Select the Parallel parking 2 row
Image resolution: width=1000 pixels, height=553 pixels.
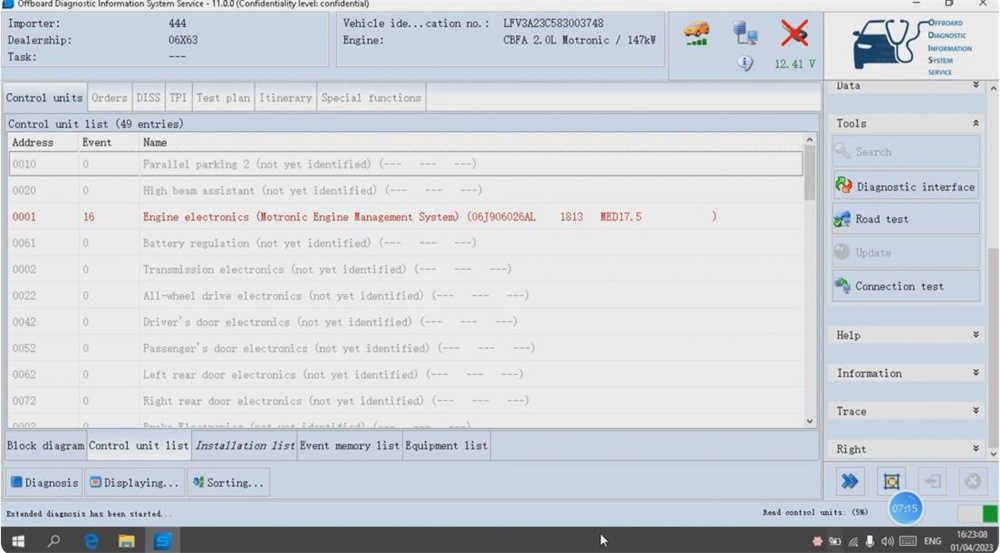click(406, 164)
